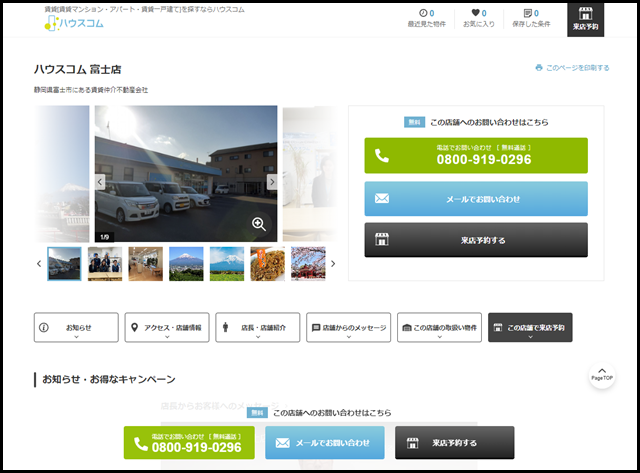
Task: Select Mt. Fuji with green field thumbnail
Action: pyautogui.click(x=227, y=264)
